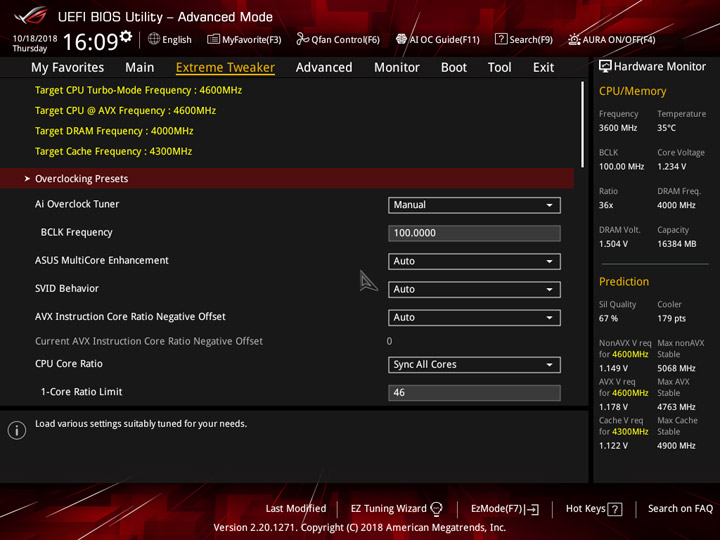Expand Overclocking Presets submenu

point(287,179)
